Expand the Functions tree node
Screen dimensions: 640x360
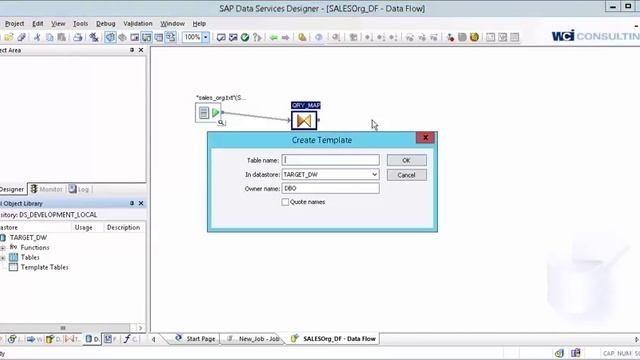point(3,248)
